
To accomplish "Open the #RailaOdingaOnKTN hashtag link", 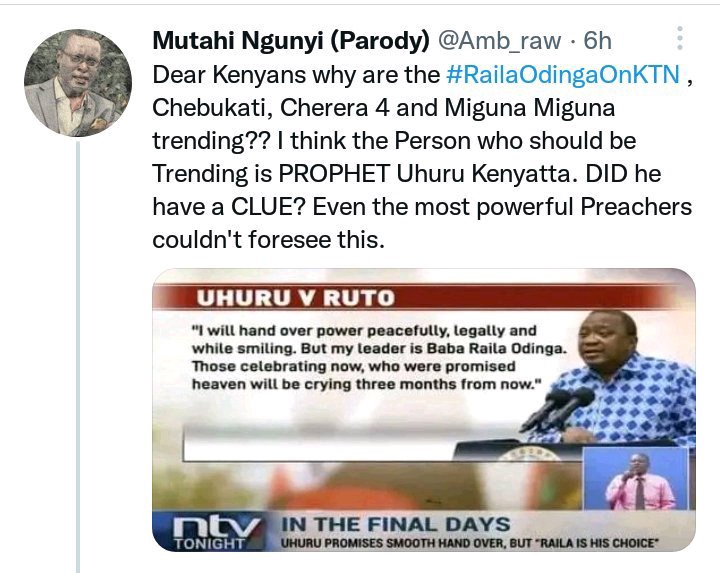I will coord(562,75).
